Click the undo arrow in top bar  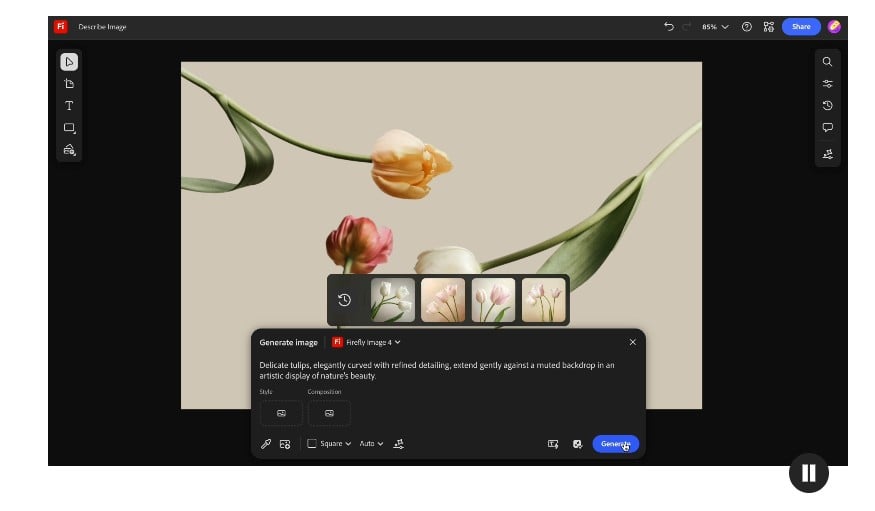(x=668, y=27)
